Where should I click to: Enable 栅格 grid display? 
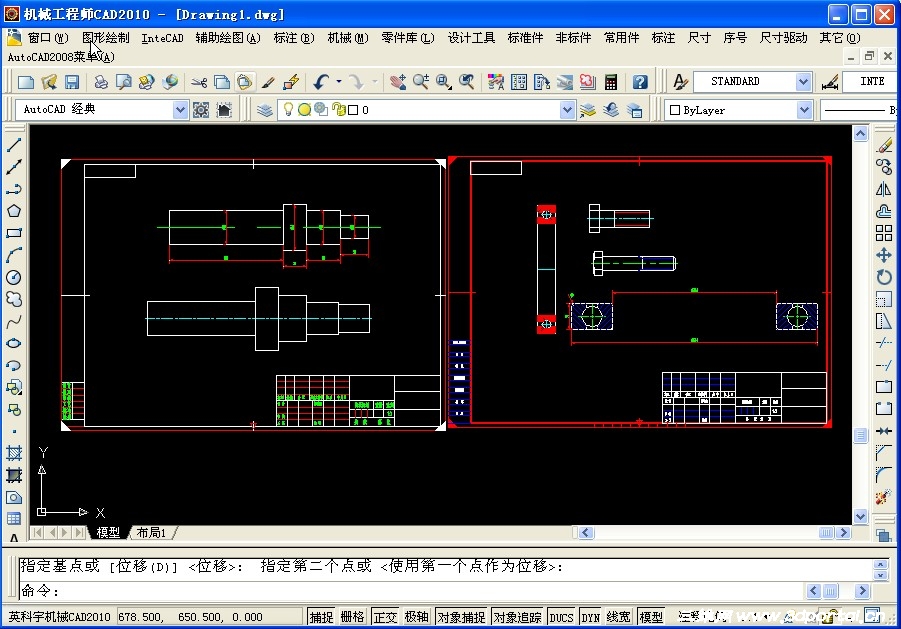pyautogui.click(x=351, y=617)
